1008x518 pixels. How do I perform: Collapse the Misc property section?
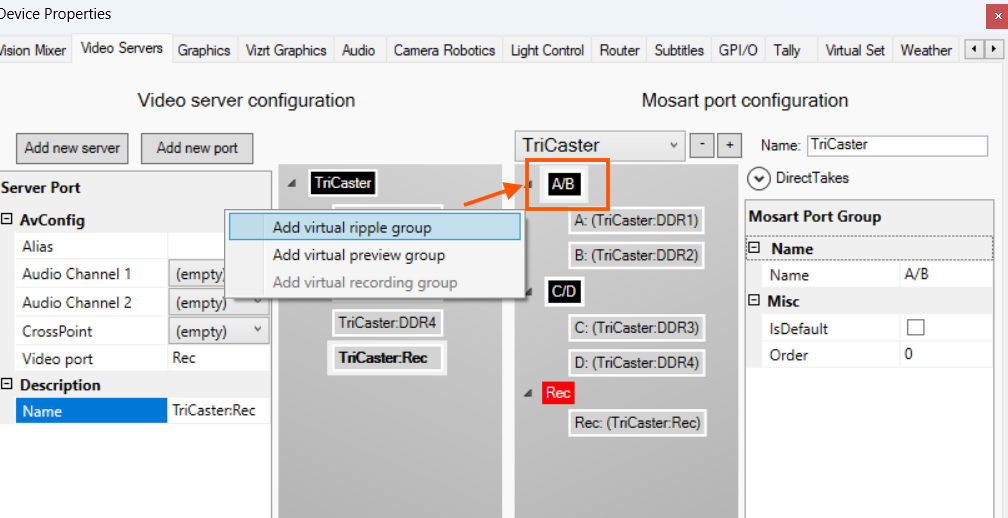click(x=755, y=301)
